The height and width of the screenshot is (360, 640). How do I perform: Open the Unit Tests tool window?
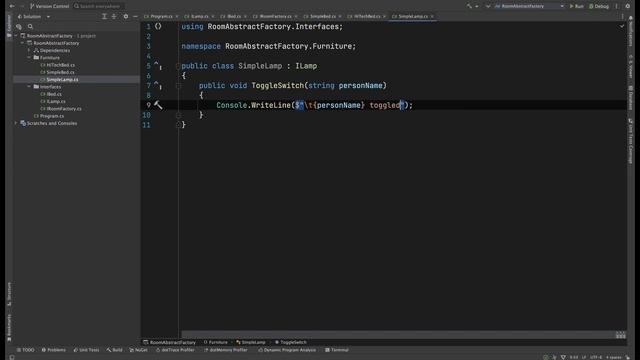pyautogui.click(x=86, y=350)
